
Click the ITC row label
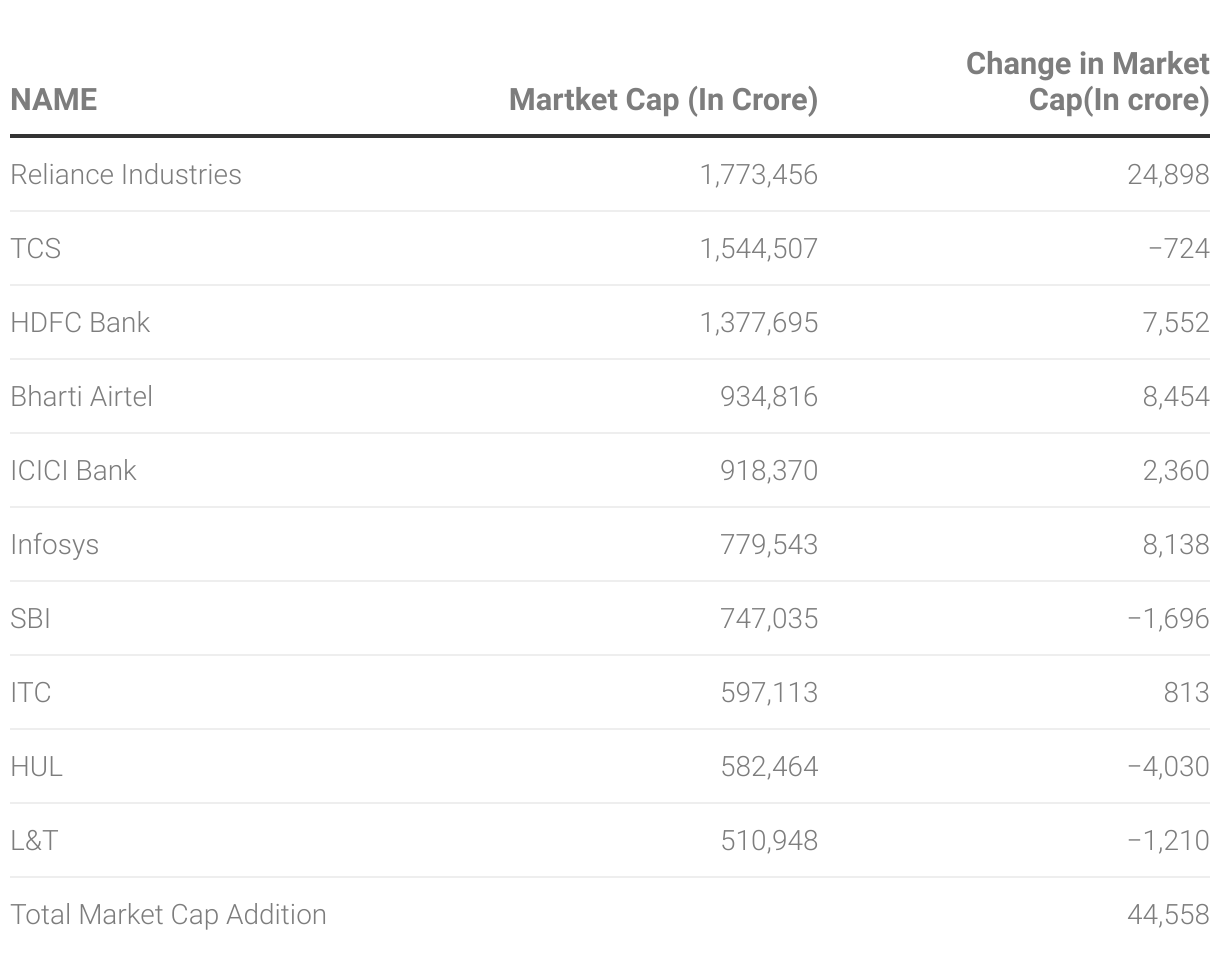pos(31,693)
